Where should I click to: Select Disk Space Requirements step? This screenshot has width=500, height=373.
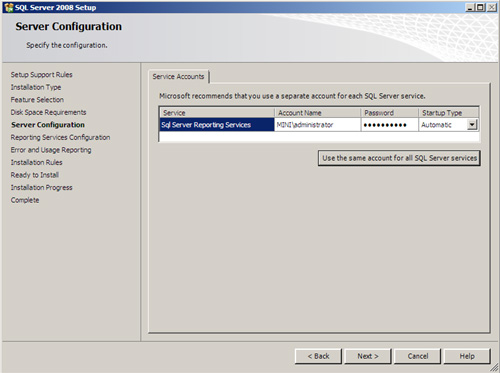click(49, 112)
